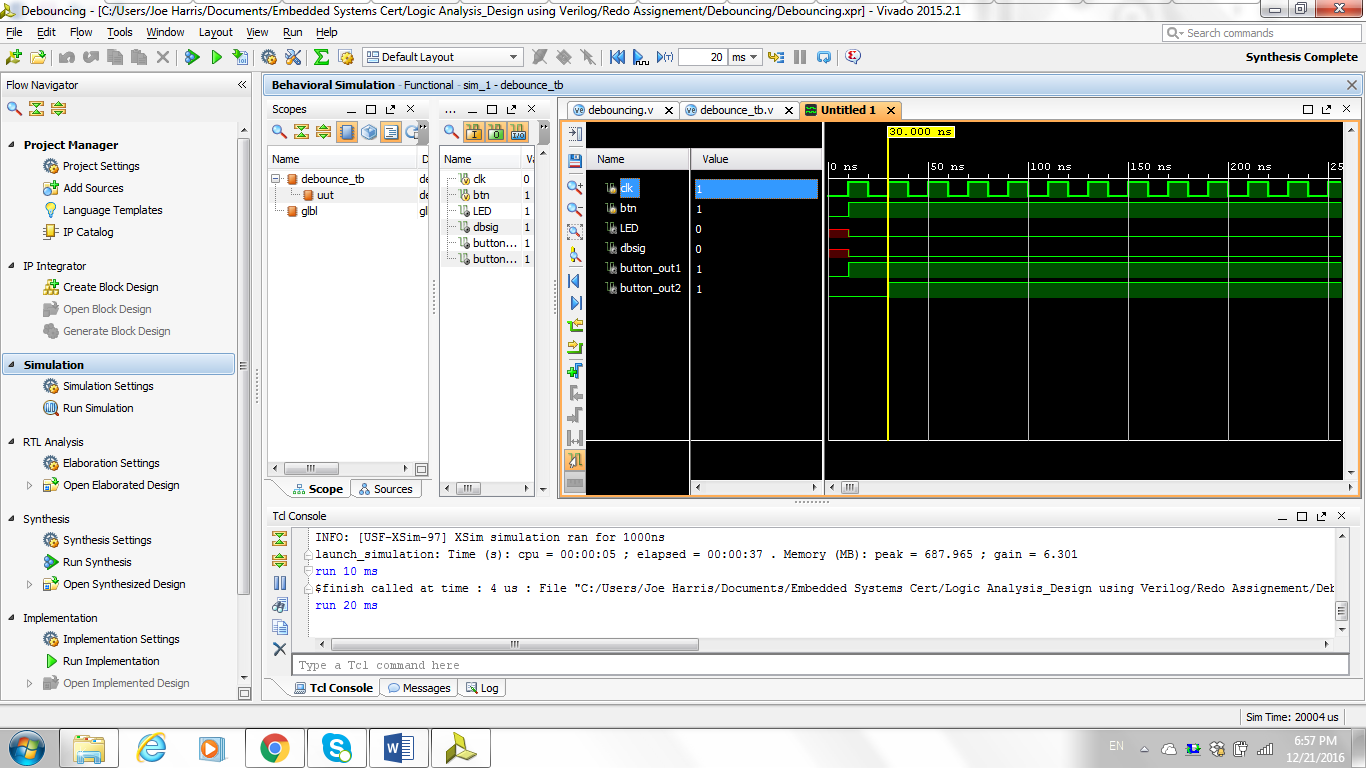Open IP Catalog in Flow Navigator
The image size is (1366, 768).
tap(88, 232)
